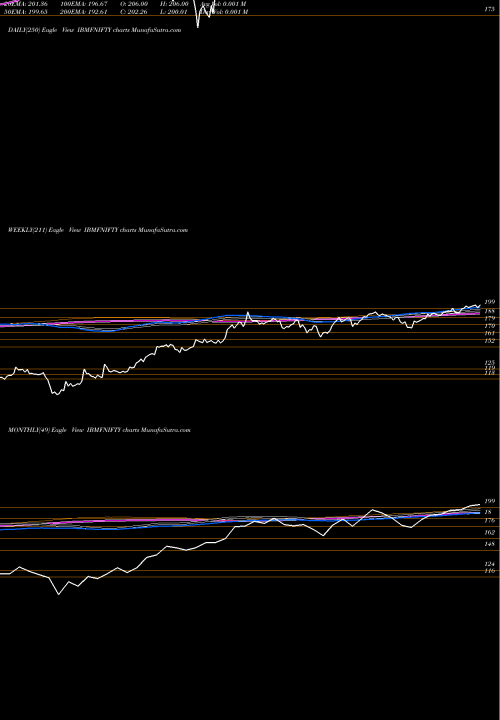Screen dimensions: 500x720
Task: Click the O: 206.00 open price
Action: point(134,3)
